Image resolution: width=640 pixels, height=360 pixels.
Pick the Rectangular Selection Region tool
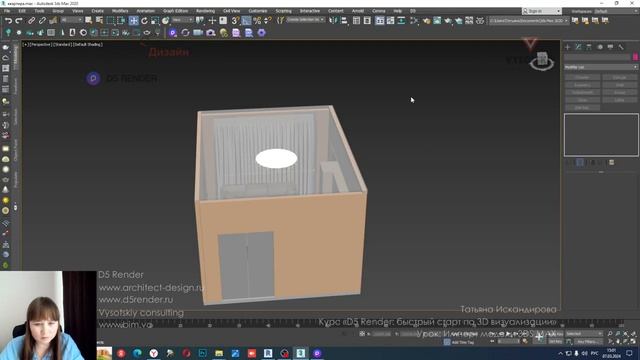coord(110,20)
